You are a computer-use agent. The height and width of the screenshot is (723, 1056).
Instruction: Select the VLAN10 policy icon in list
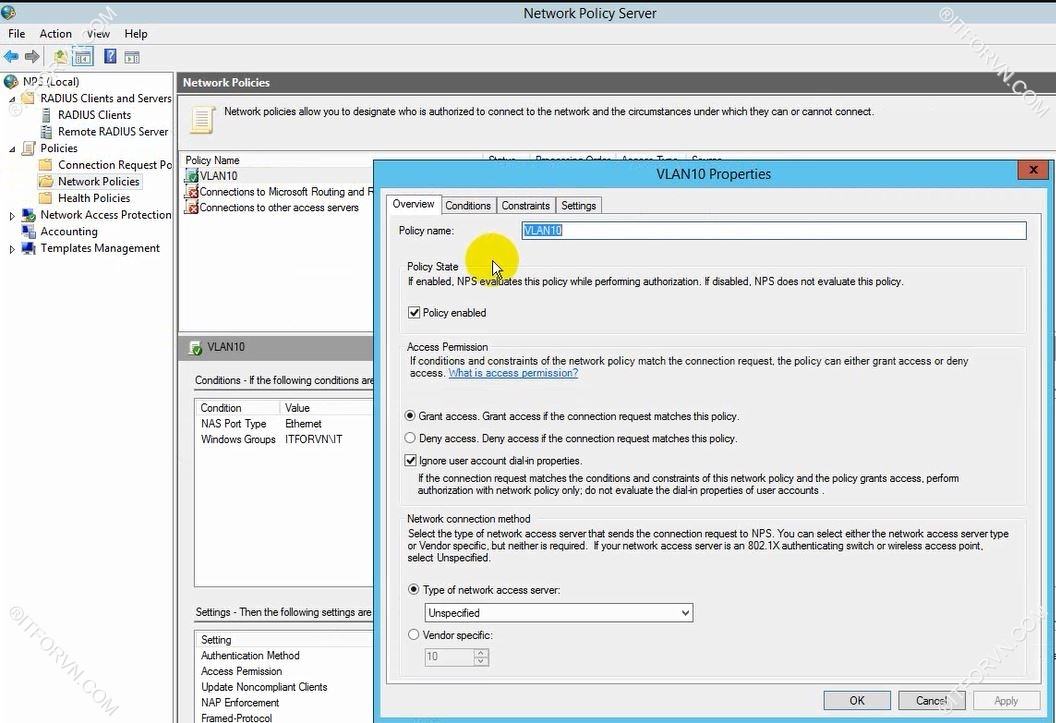tap(192, 176)
